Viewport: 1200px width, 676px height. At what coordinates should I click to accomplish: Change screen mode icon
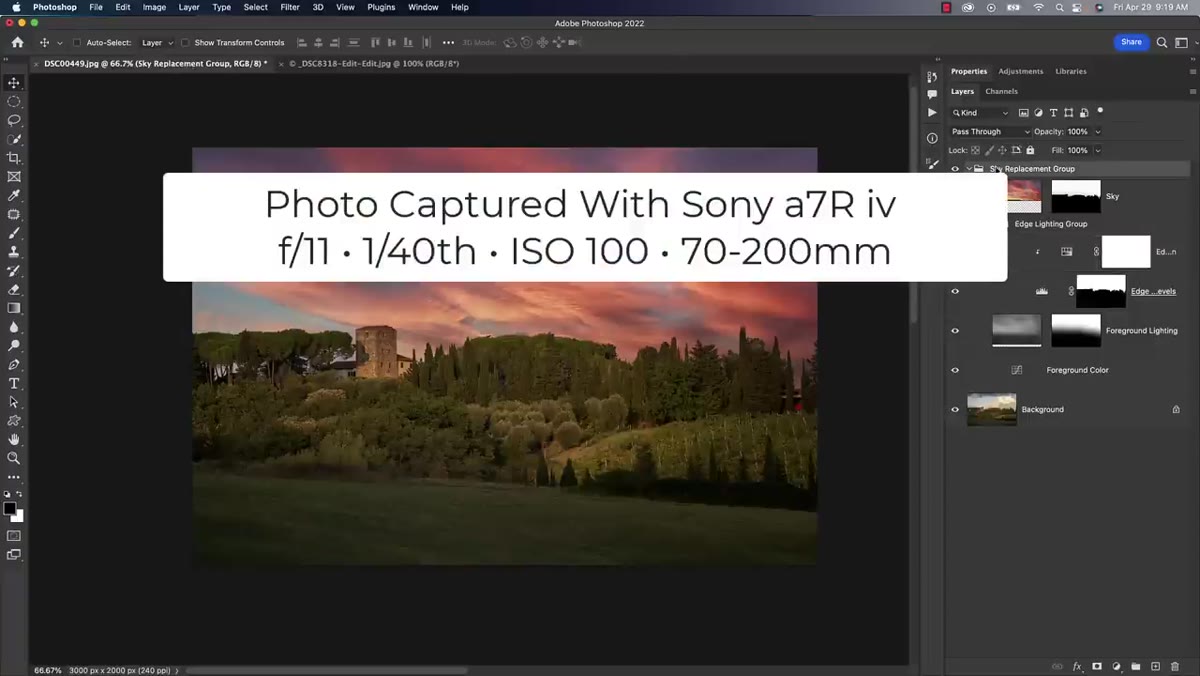14,555
